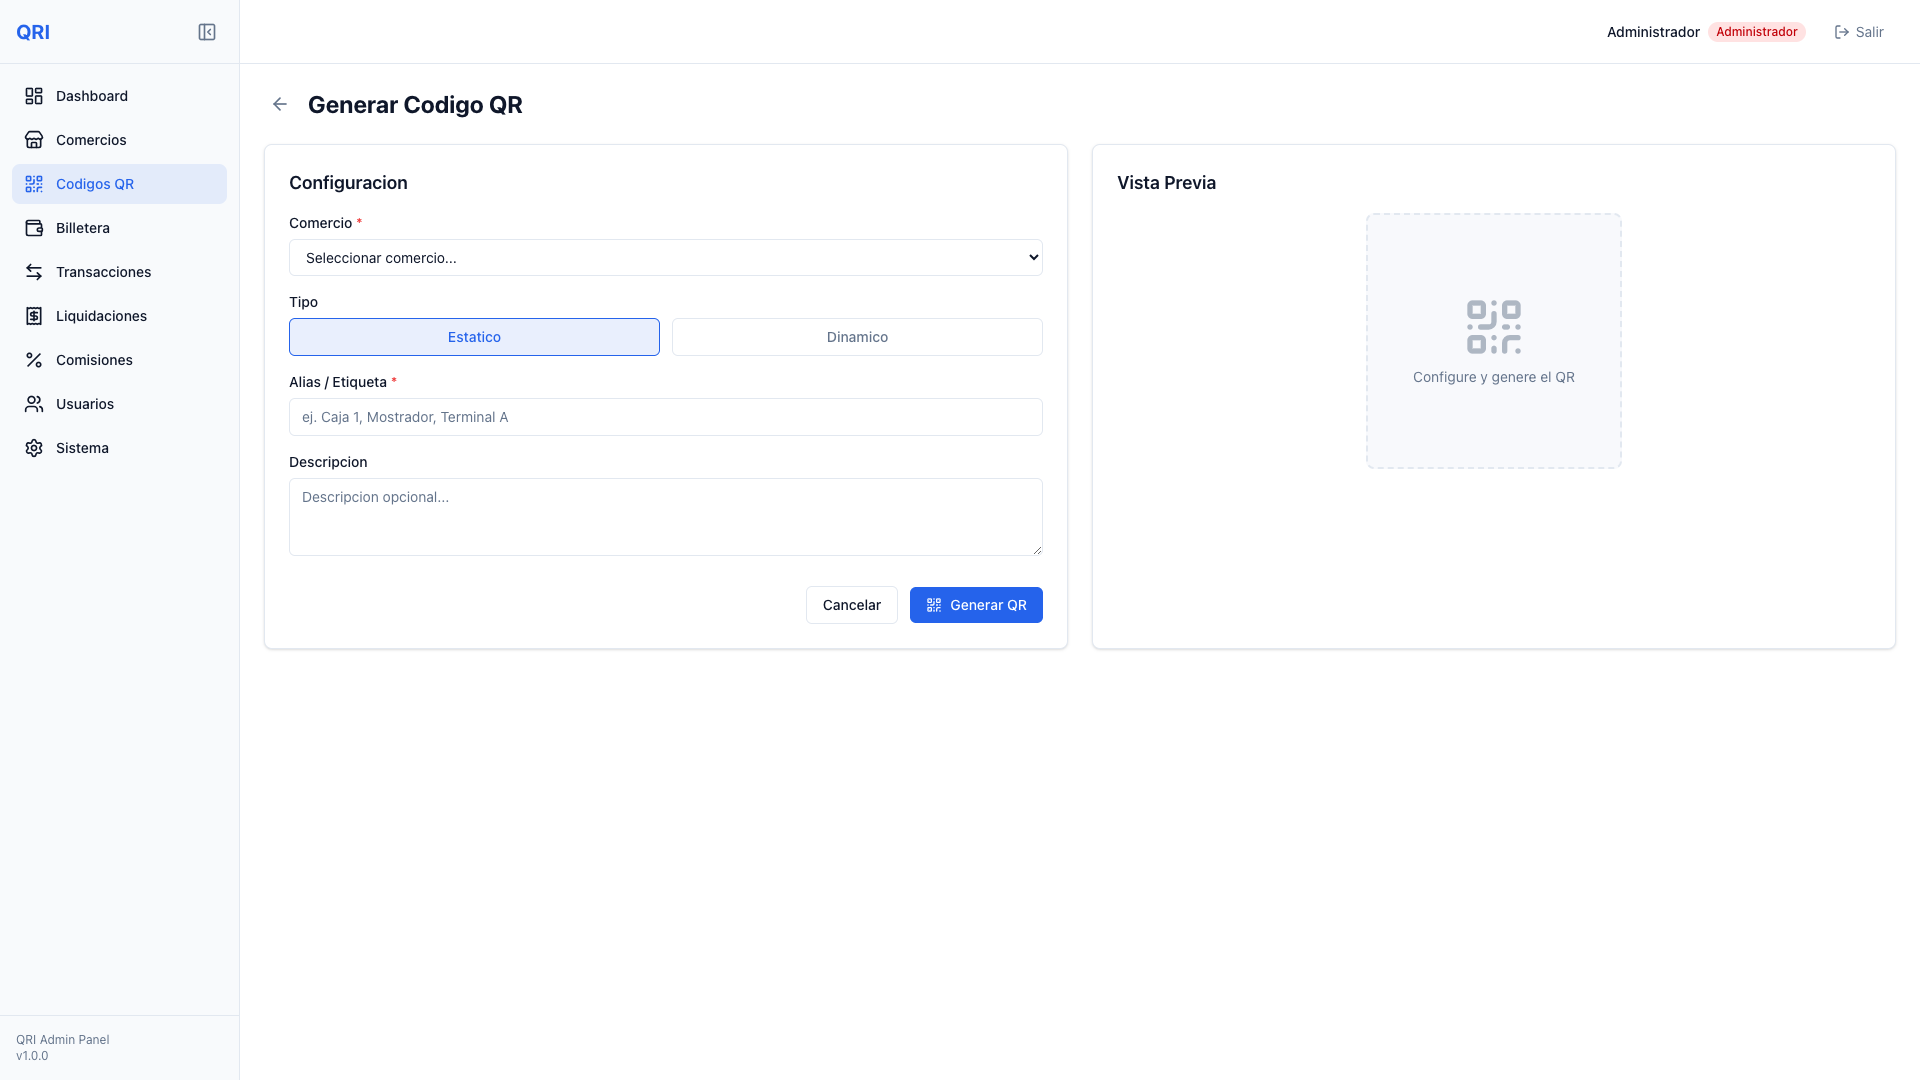The height and width of the screenshot is (1080, 1920).
Task: Focus the Alias / Etiqueta input field
Action: [x=666, y=417]
